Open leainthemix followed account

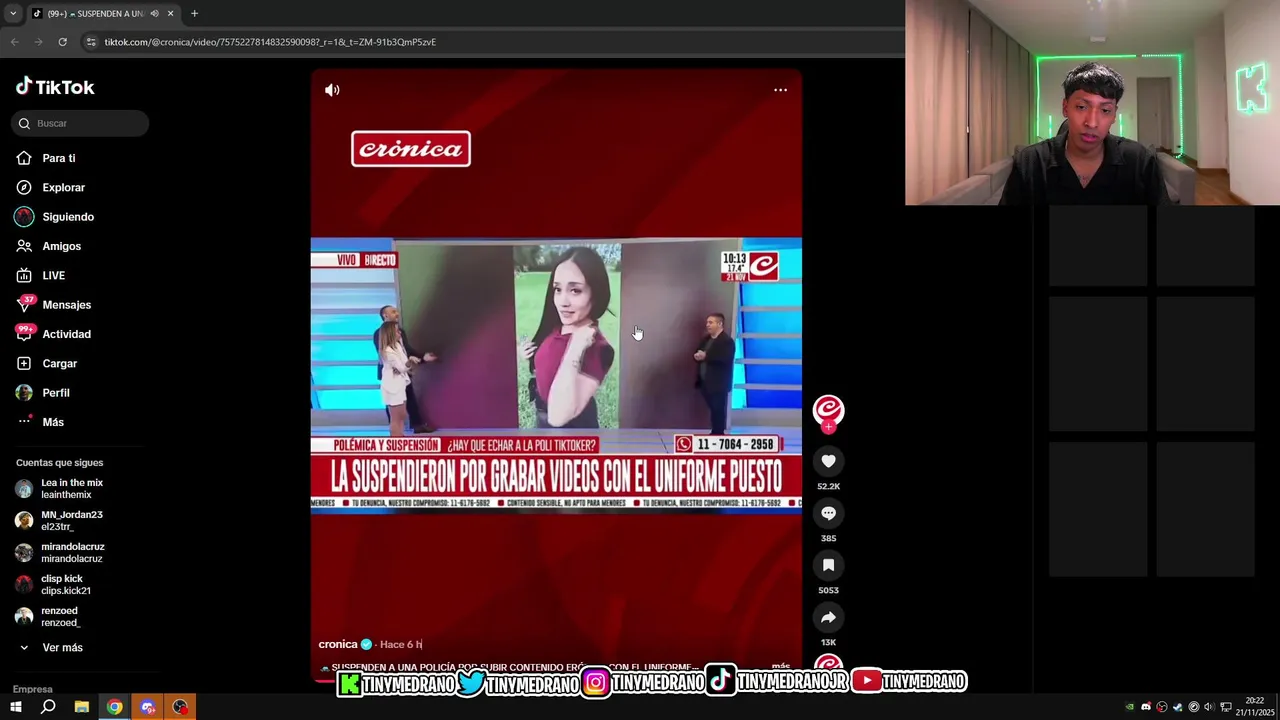coord(70,489)
